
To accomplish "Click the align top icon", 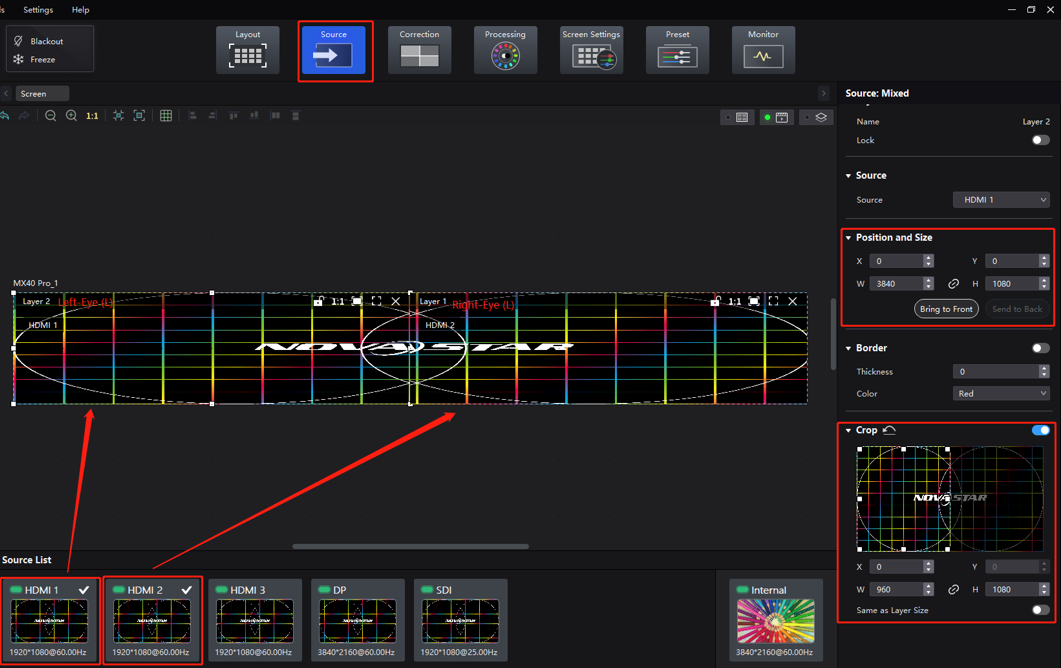I will click(233, 116).
